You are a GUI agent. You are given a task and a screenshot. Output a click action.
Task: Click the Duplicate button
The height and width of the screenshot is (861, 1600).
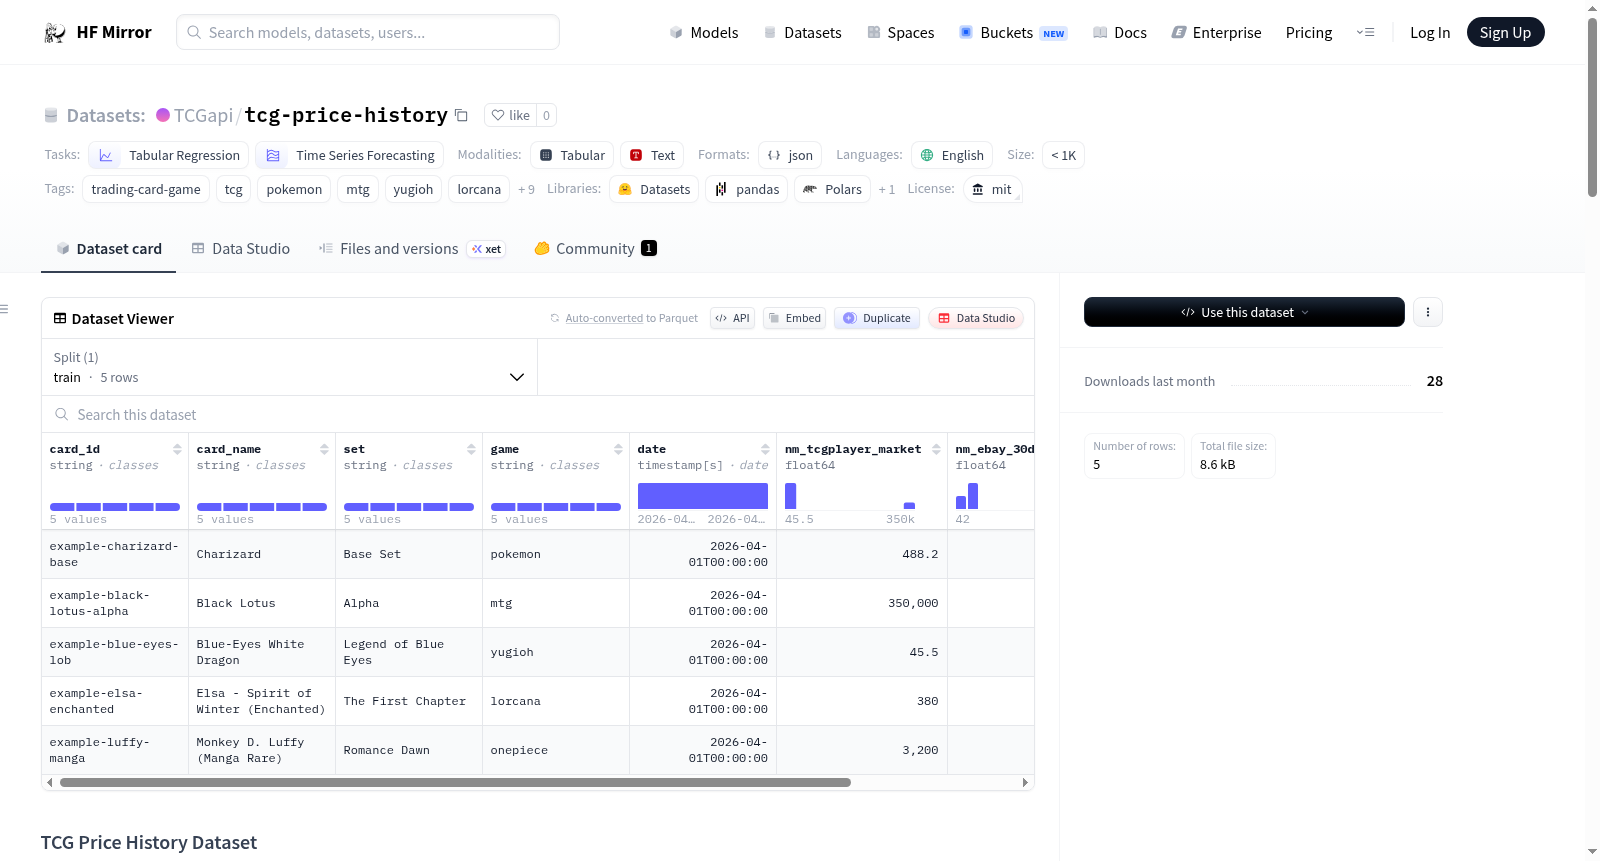pyautogui.click(x=877, y=318)
